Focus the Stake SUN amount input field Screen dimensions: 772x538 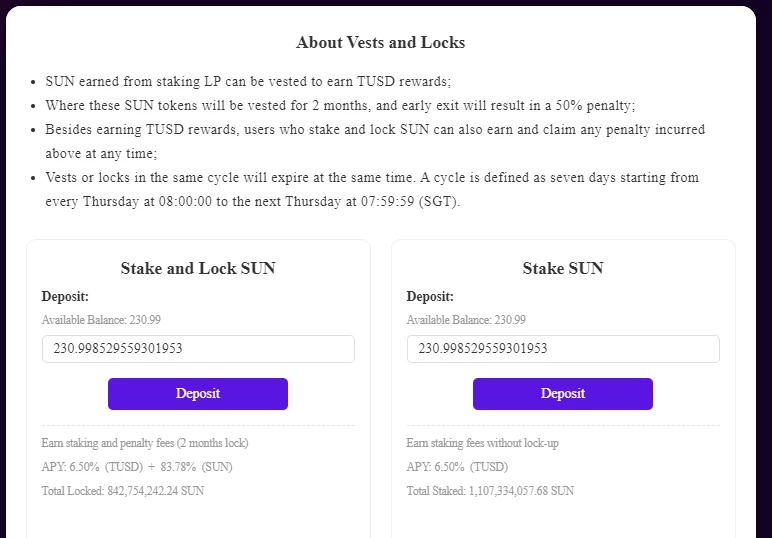coord(563,349)
